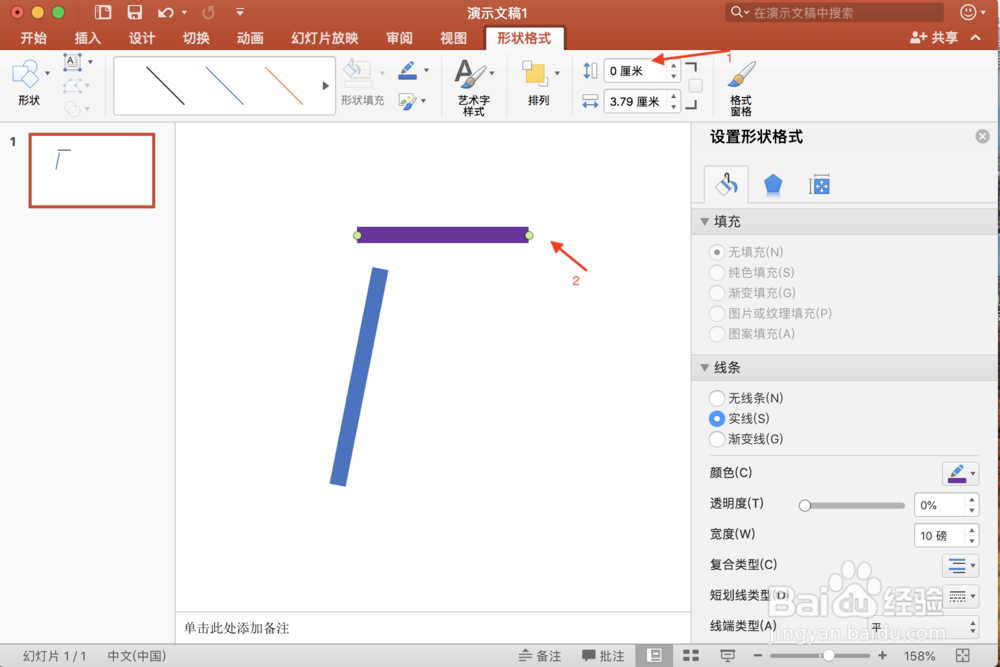Open the Undo history dropdown arrow
This screenshot has width=1000, height=667.
pyautogui.click(x=184, y=12)
